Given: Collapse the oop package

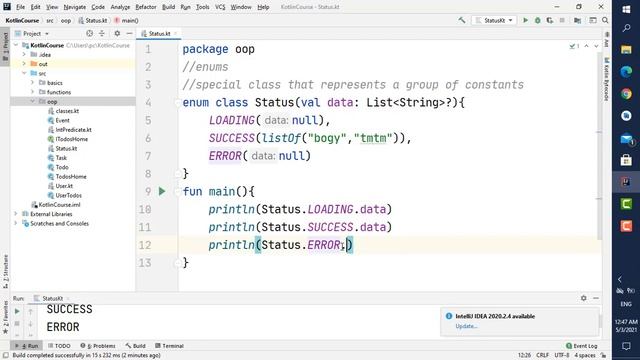Looking at the screenshot, I should click(33, 101).
